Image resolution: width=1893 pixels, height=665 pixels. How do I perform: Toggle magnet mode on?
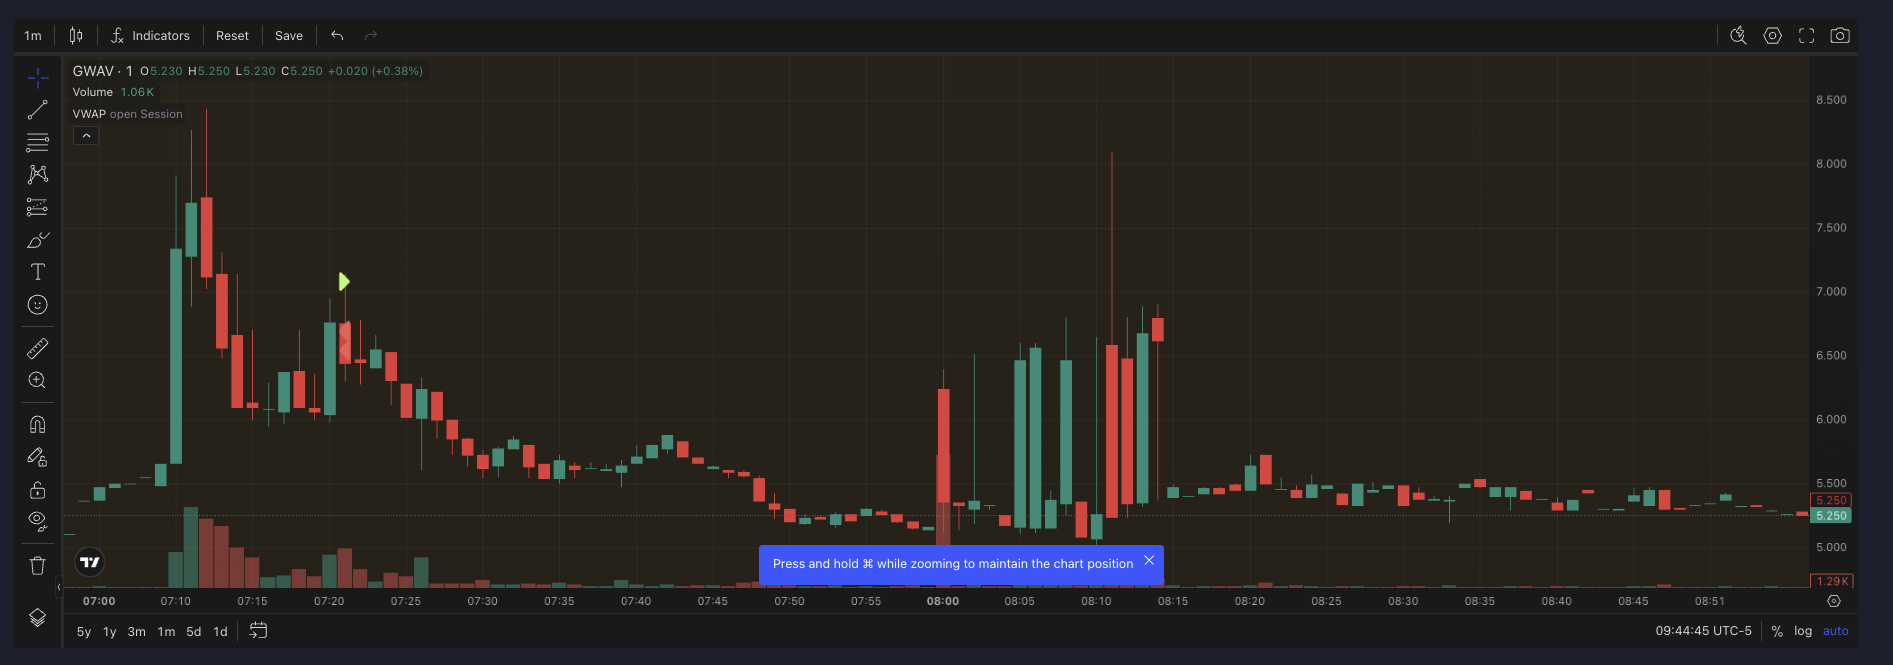[38, 424]
